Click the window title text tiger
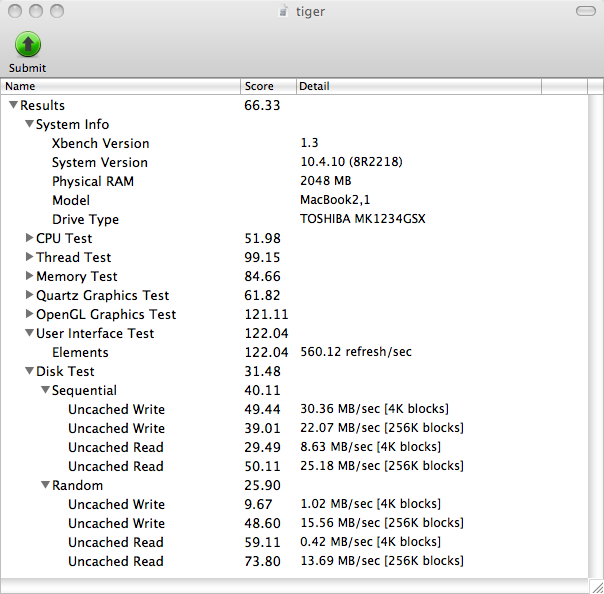604x594 pixels. pyautogui.click(x=310, y=12)
